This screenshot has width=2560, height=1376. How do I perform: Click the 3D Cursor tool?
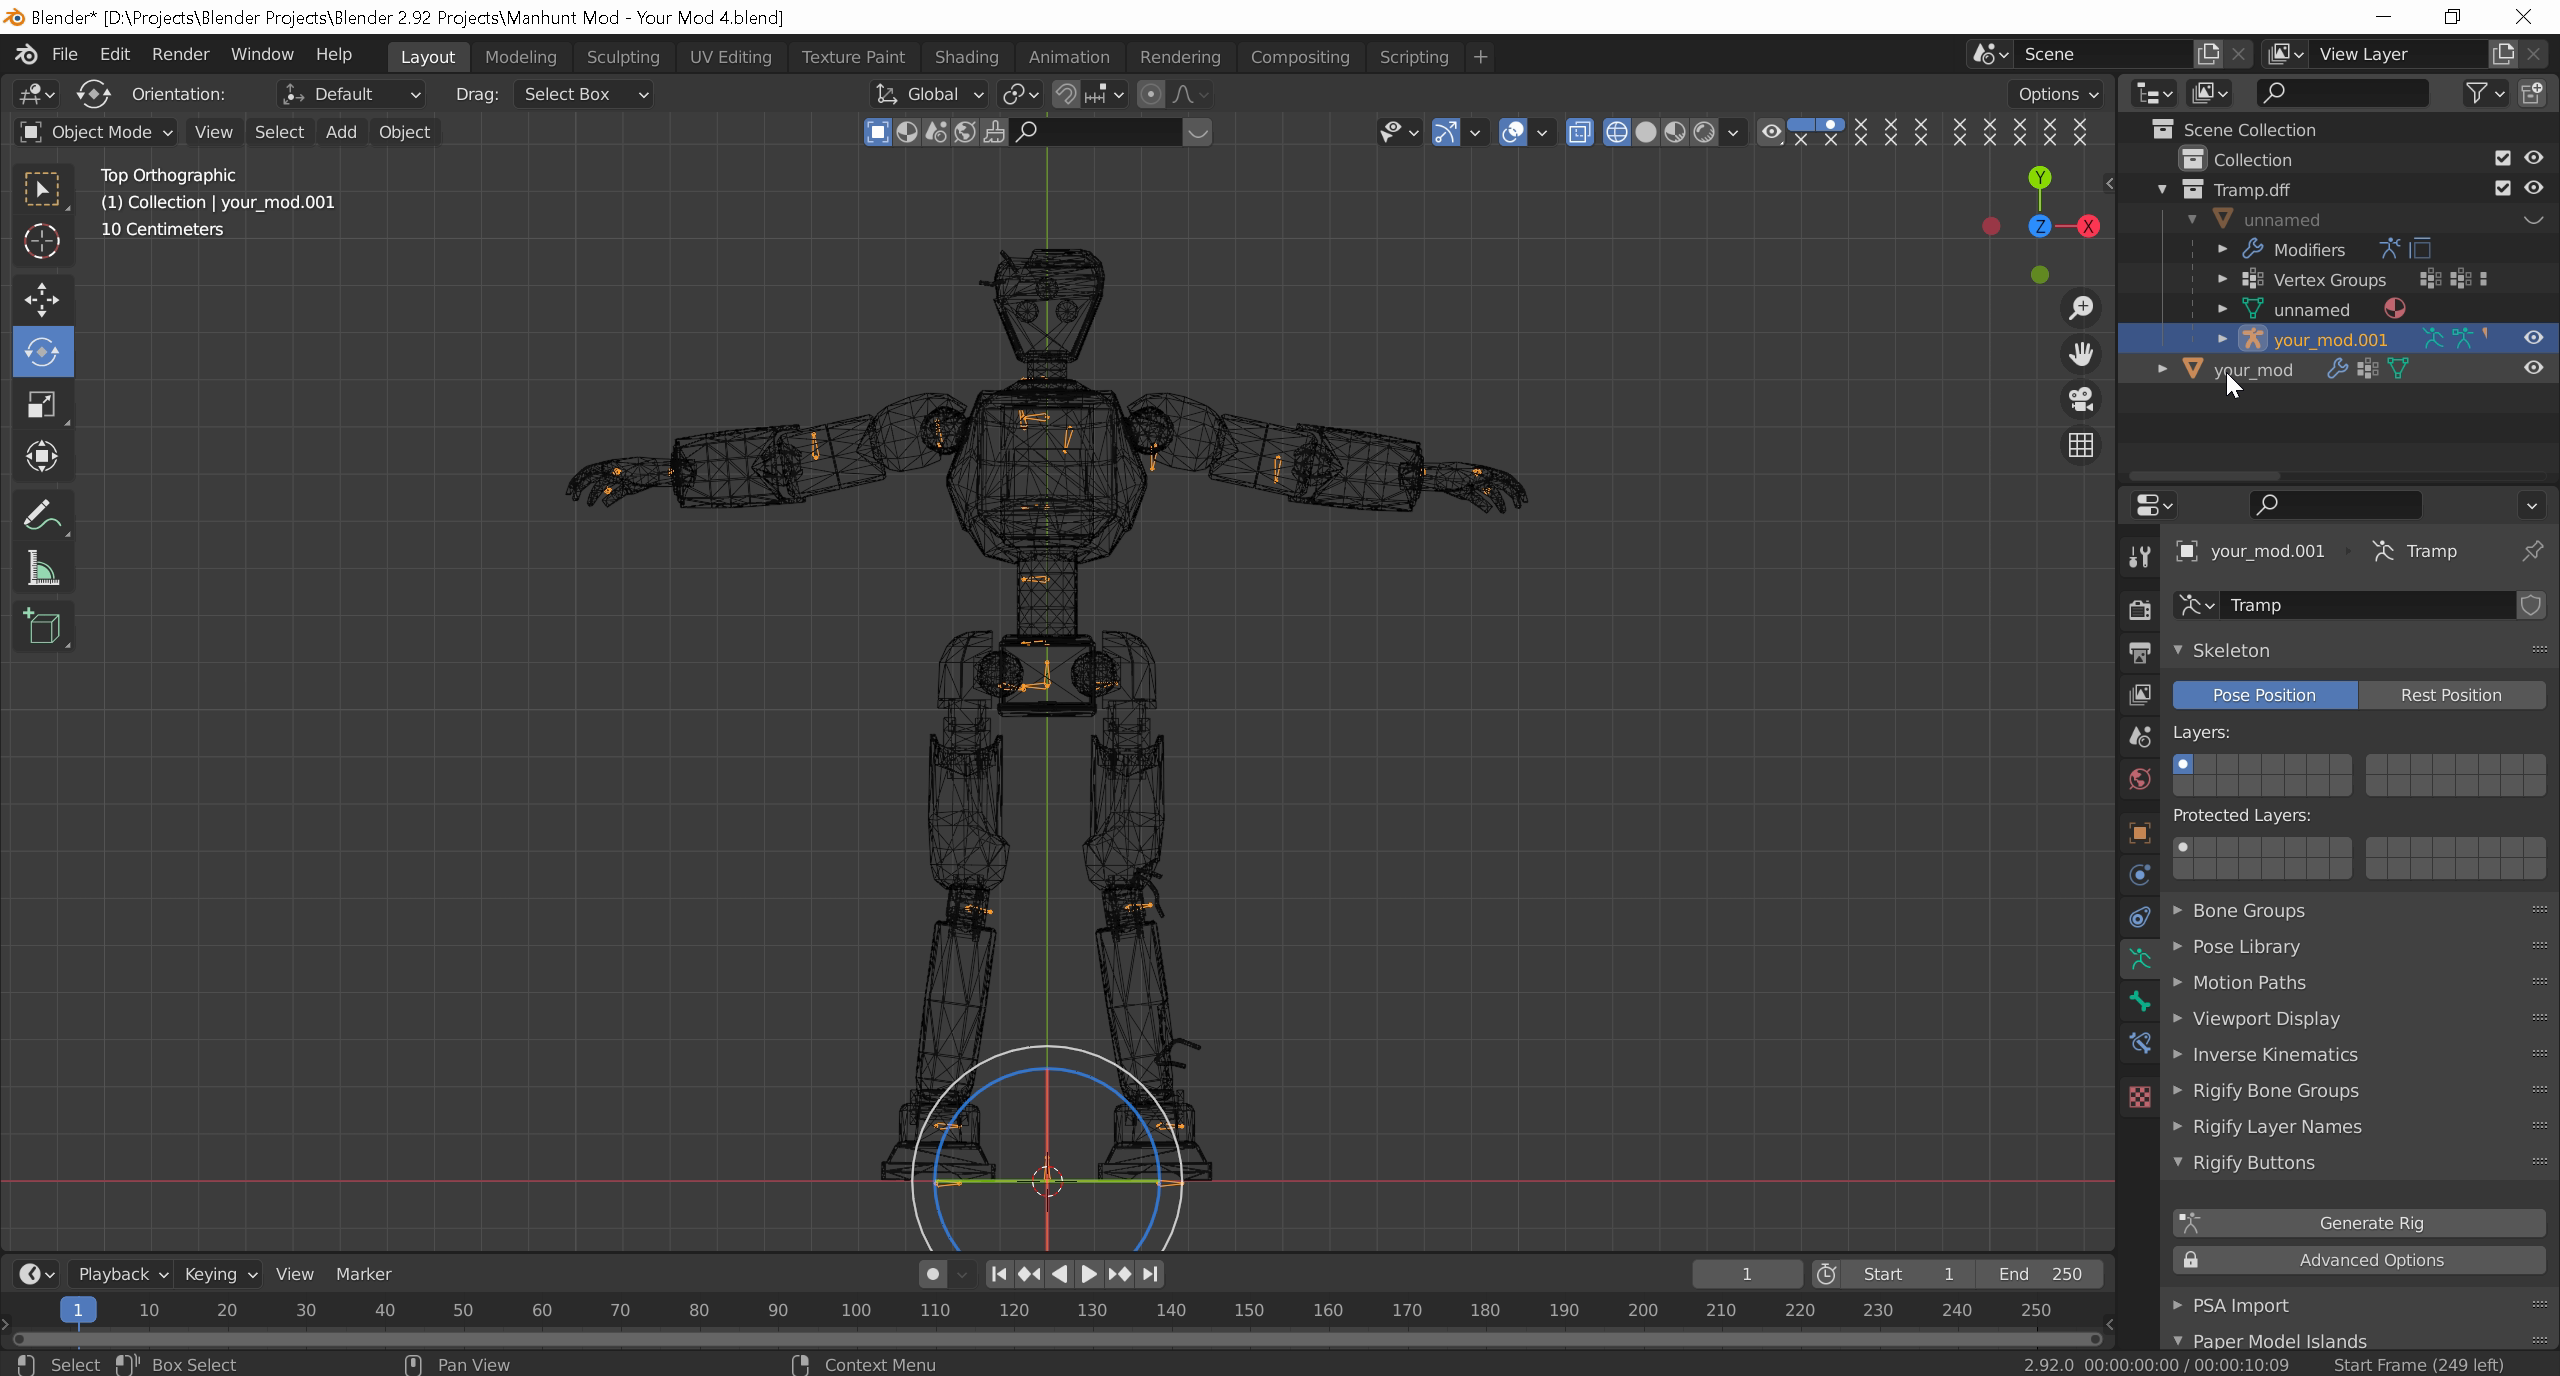pos(42,241)
